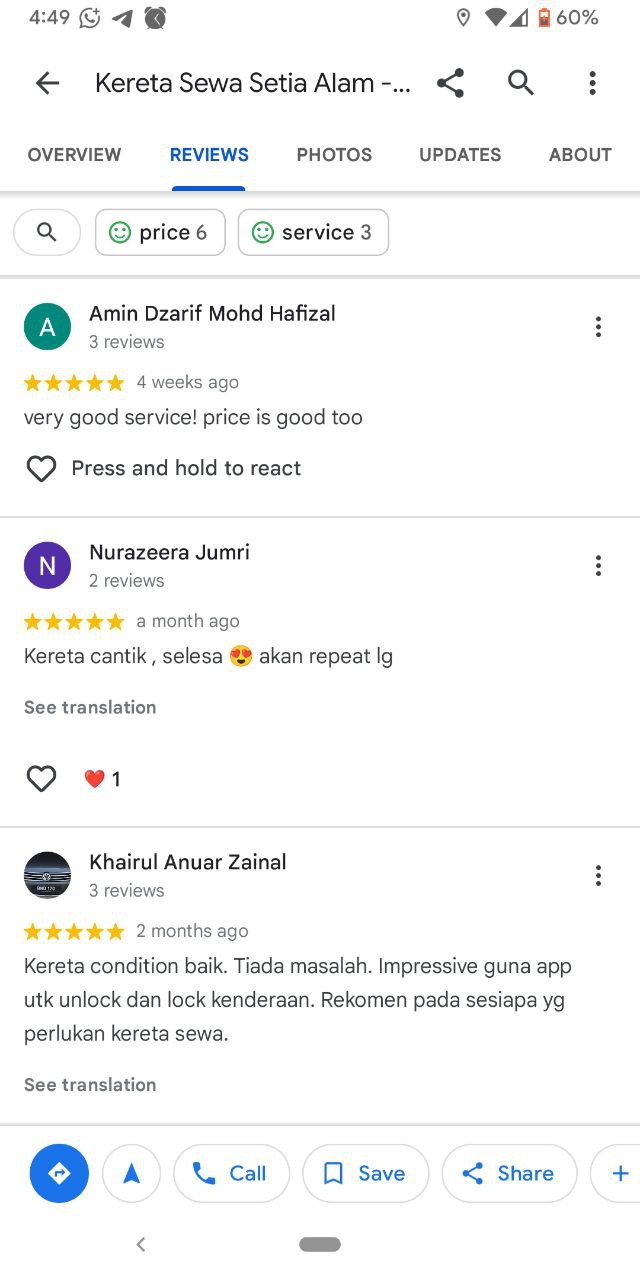This screenshot has width=640, height=1280.
Task: Open Khairul Anuar Zainal's profile picture
Action: click(47, 875)
